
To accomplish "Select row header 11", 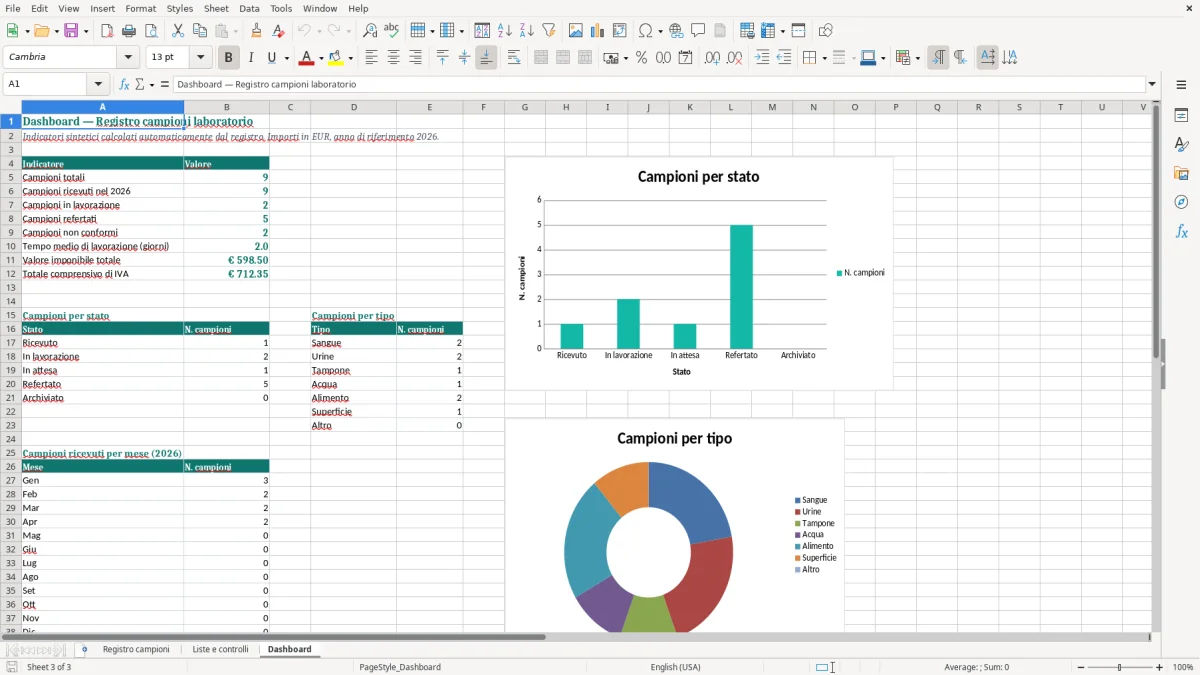I will tap(11, 260).
